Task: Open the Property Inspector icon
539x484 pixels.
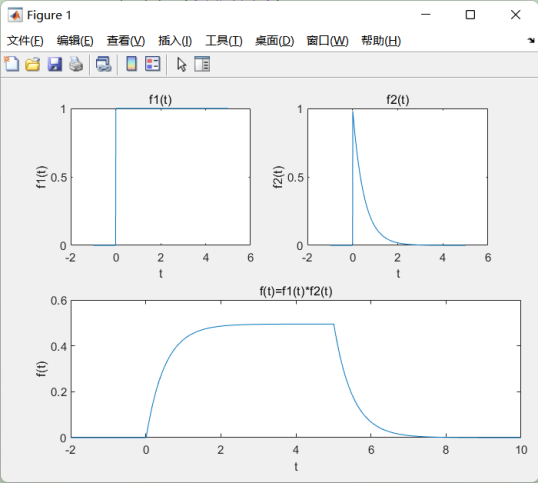Action: click(x=202, y=64)
